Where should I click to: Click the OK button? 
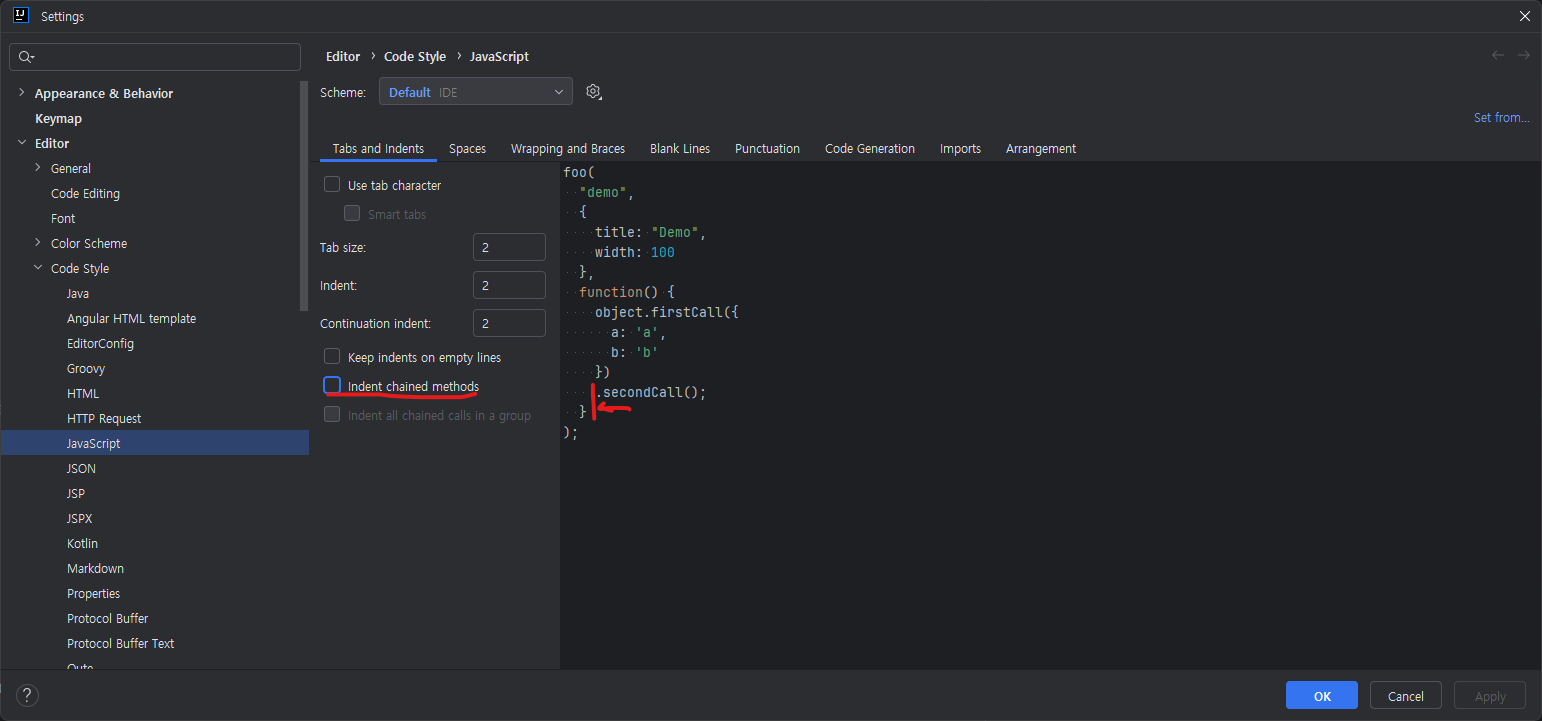[x=1321, y=696]
